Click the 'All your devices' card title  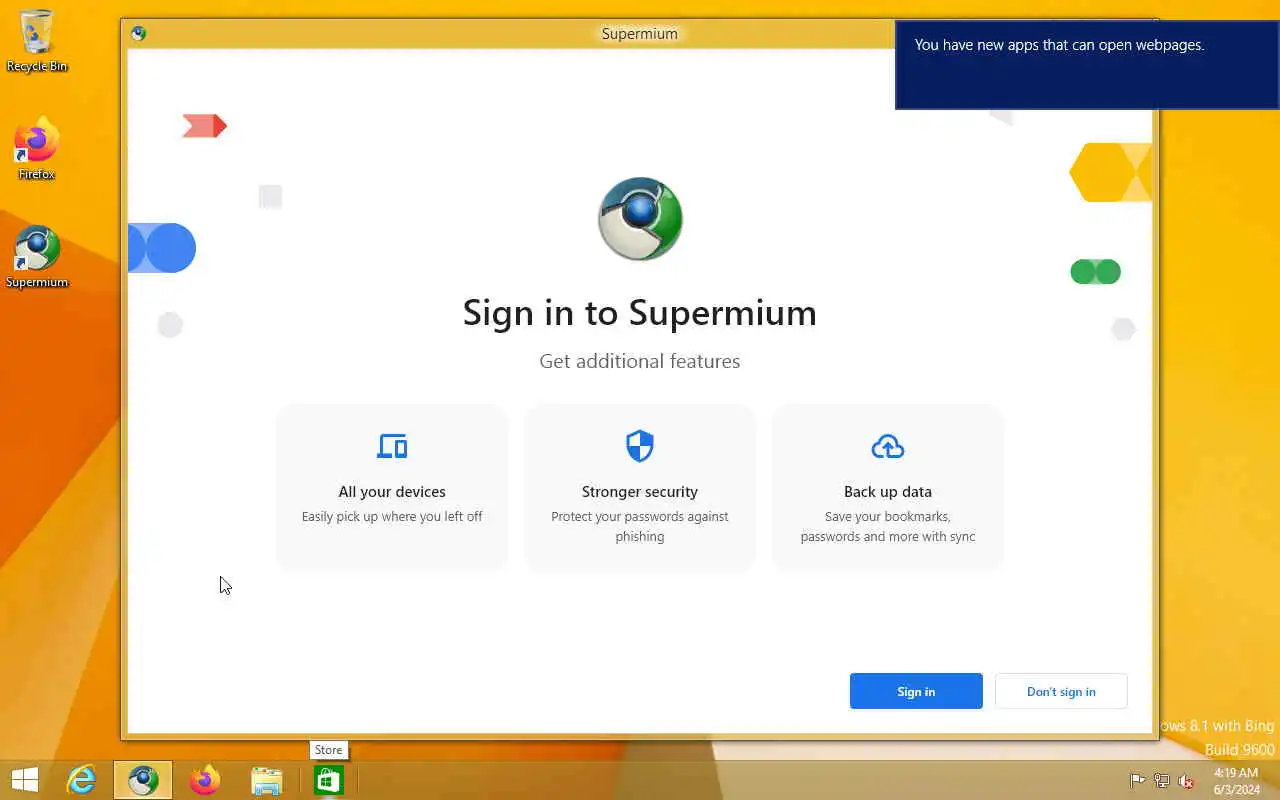[x=392, y=492]
